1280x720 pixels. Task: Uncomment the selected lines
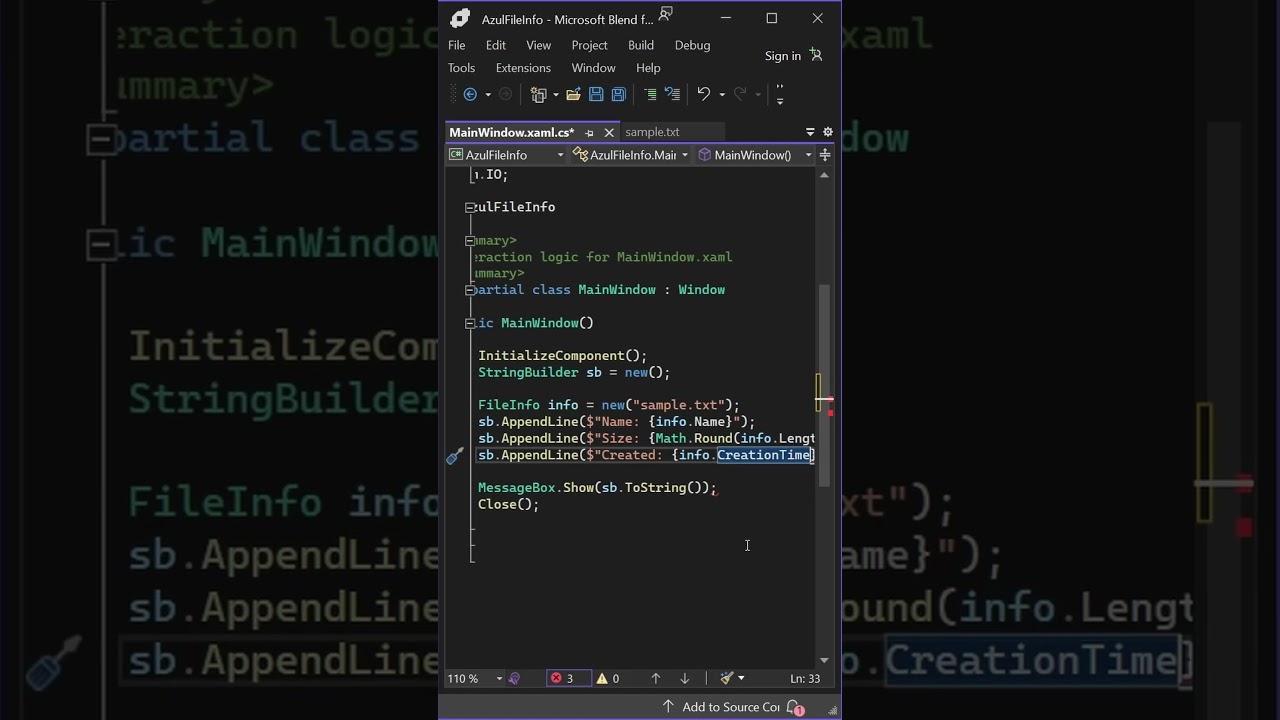[x=672, y=94]
